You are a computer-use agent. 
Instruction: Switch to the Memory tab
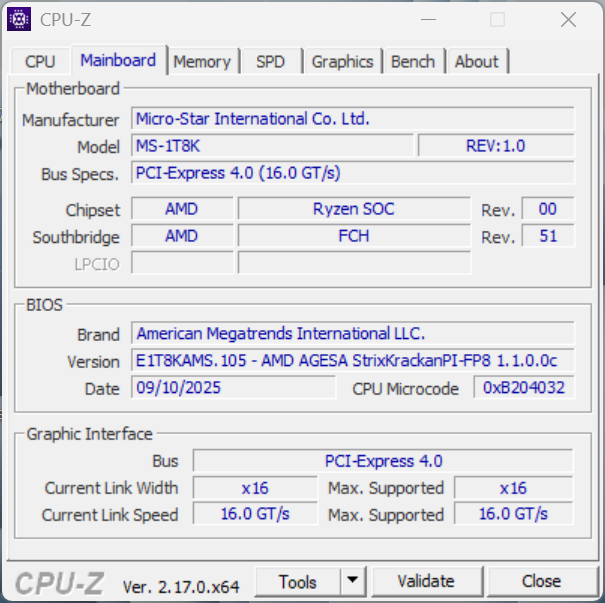[202, 61]
